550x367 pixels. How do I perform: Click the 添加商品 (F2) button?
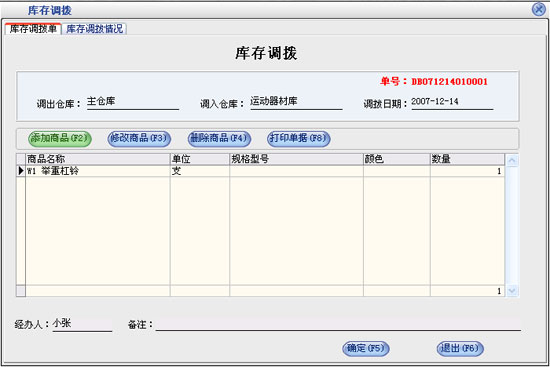coord(60,138)
